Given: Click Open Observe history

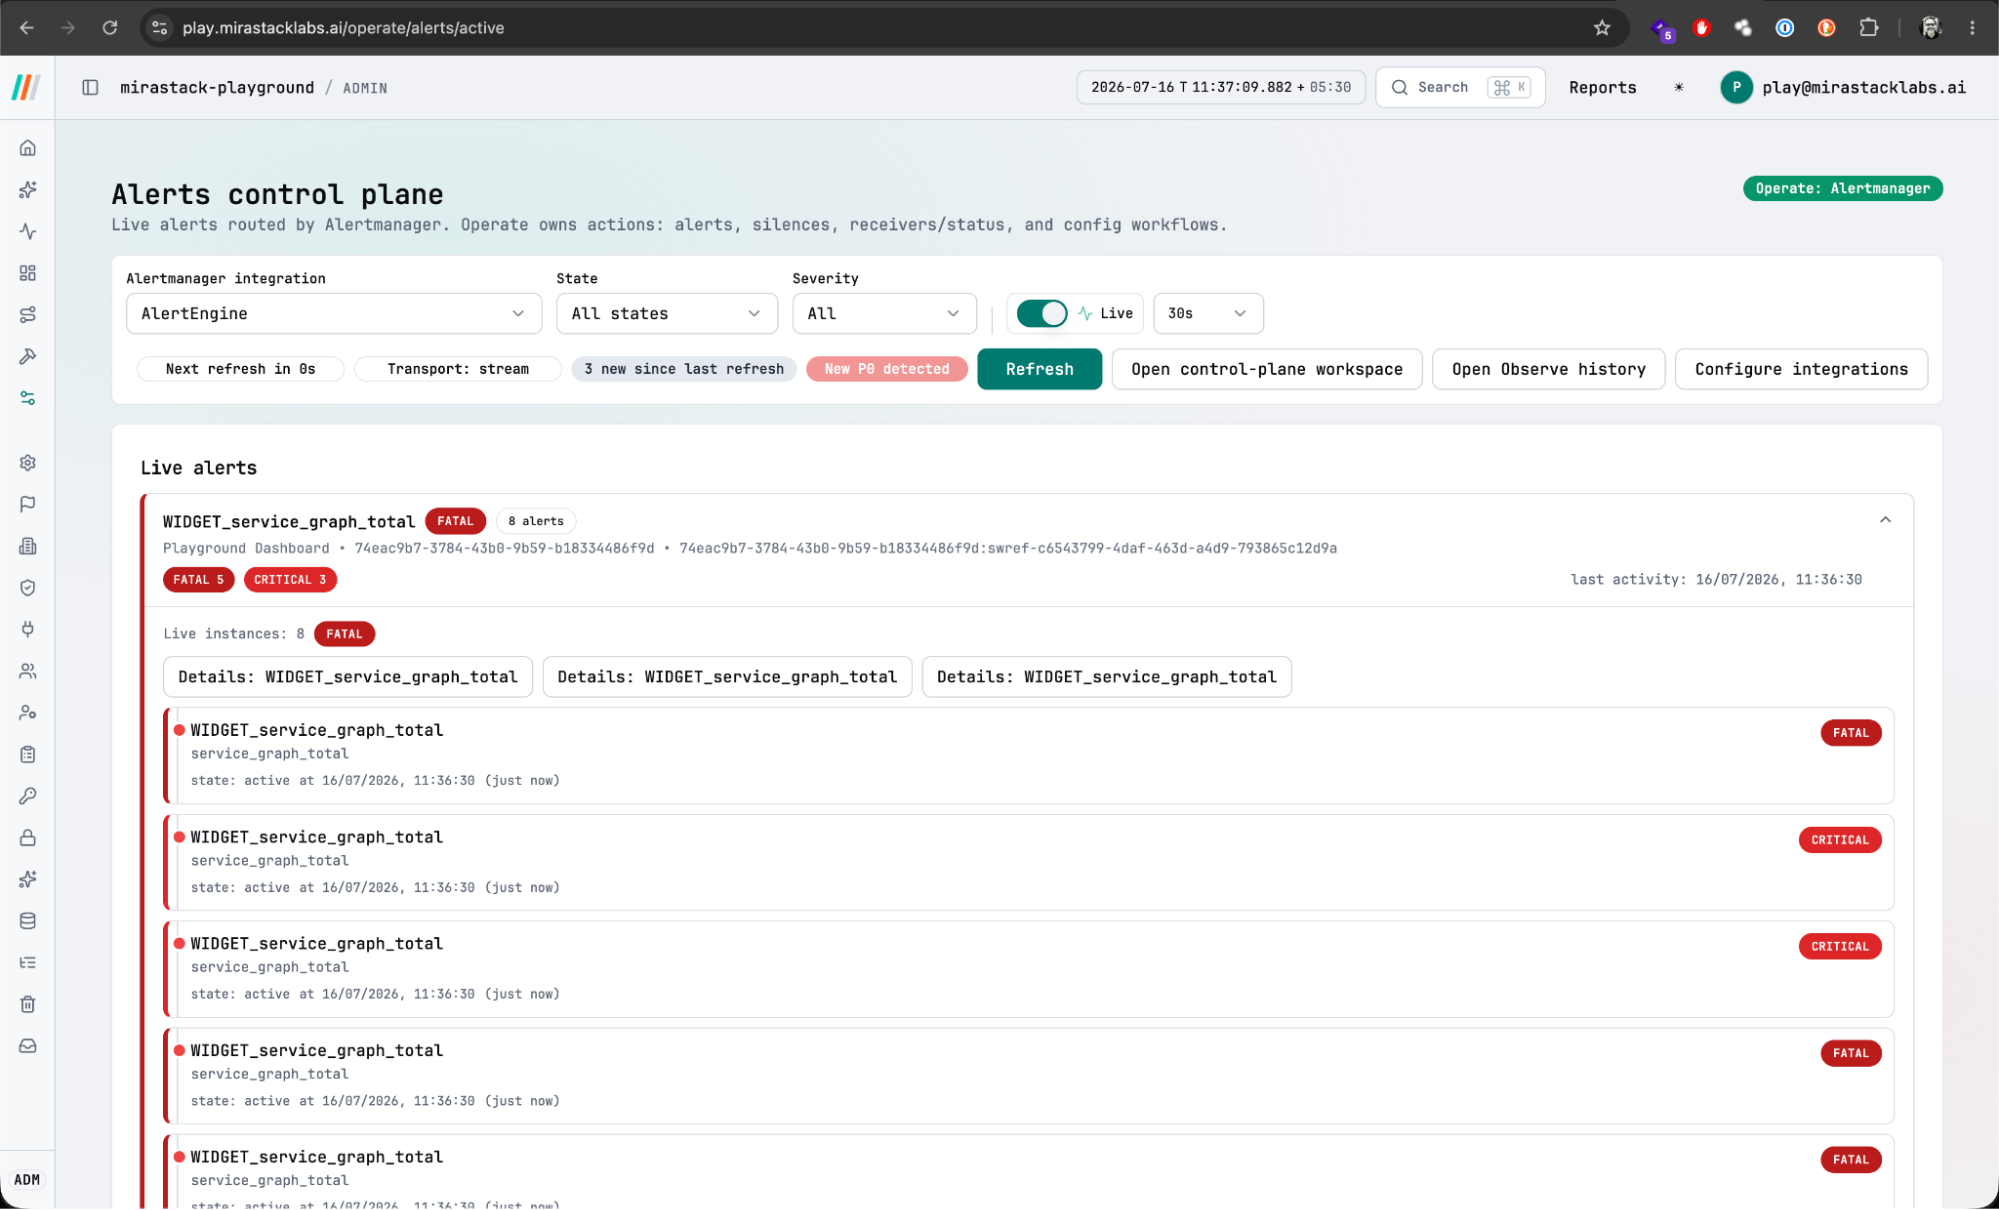Looking at the screenshot, I should (x=1548, y=369).
